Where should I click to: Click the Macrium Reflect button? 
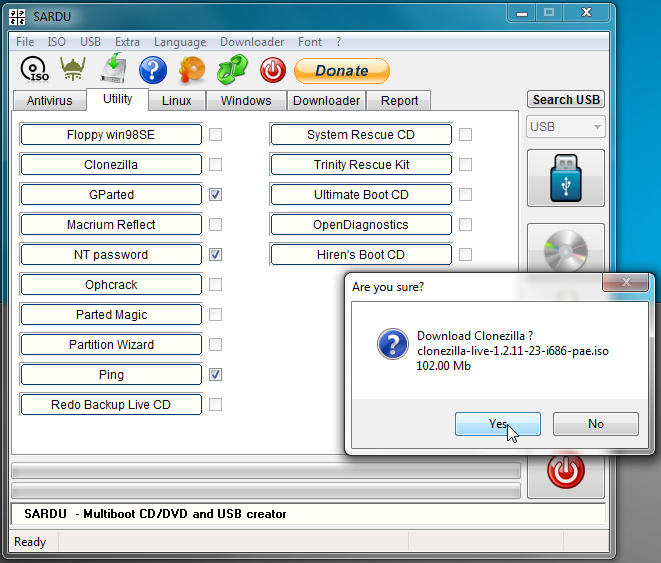[111, 225]
